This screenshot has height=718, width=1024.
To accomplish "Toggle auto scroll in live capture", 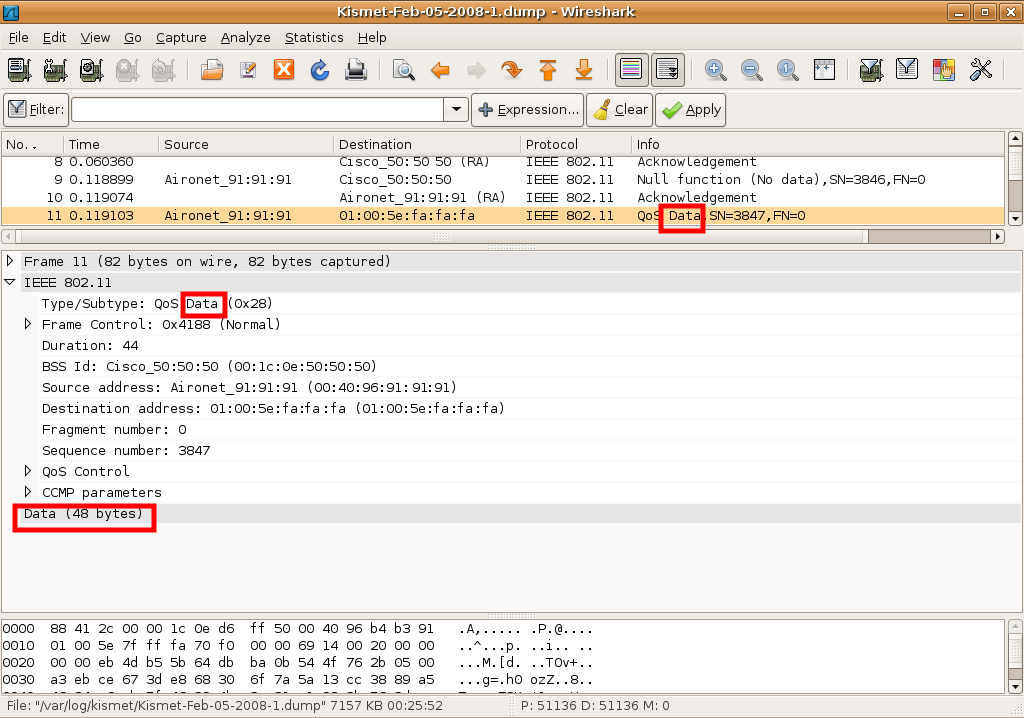I will point(668,69).
